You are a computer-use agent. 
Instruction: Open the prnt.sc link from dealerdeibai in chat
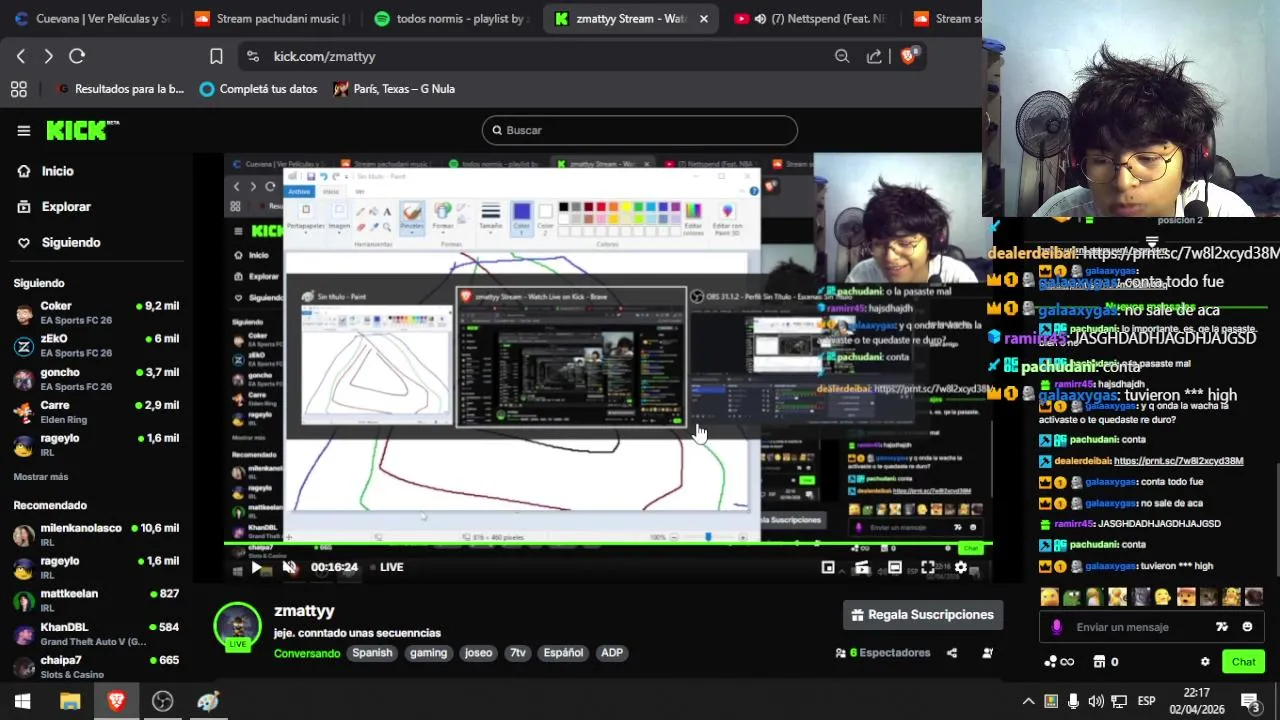[1178, 461]
